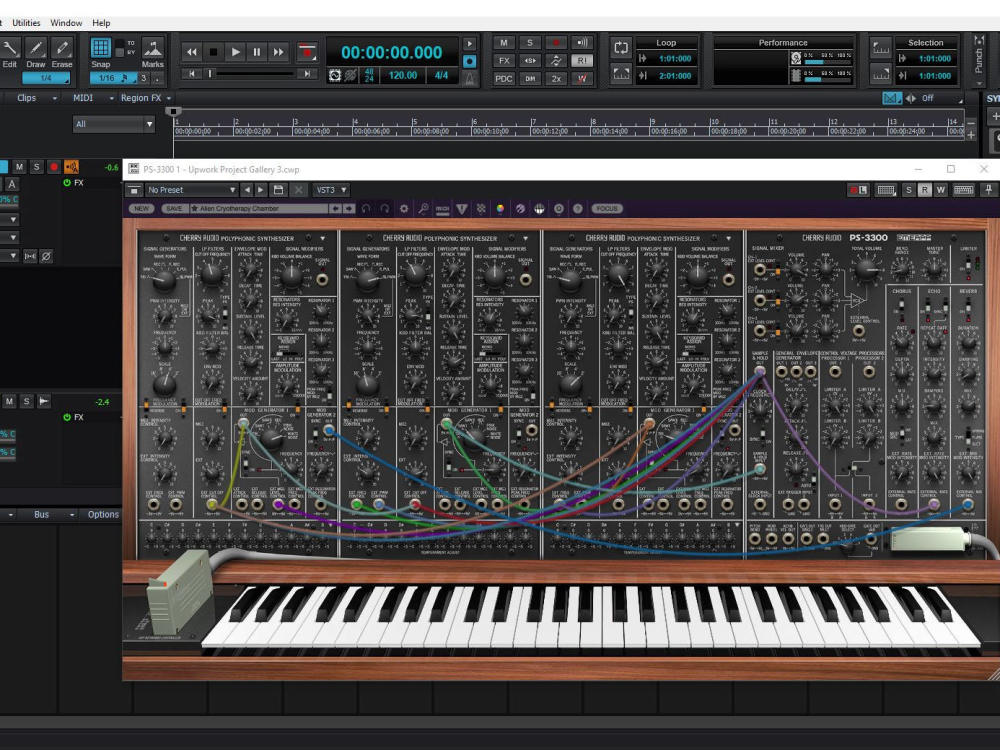Undo the last PS-3300 action
Image resolution: width=1000 pixels, height=750 pixels.
[366, 209]
